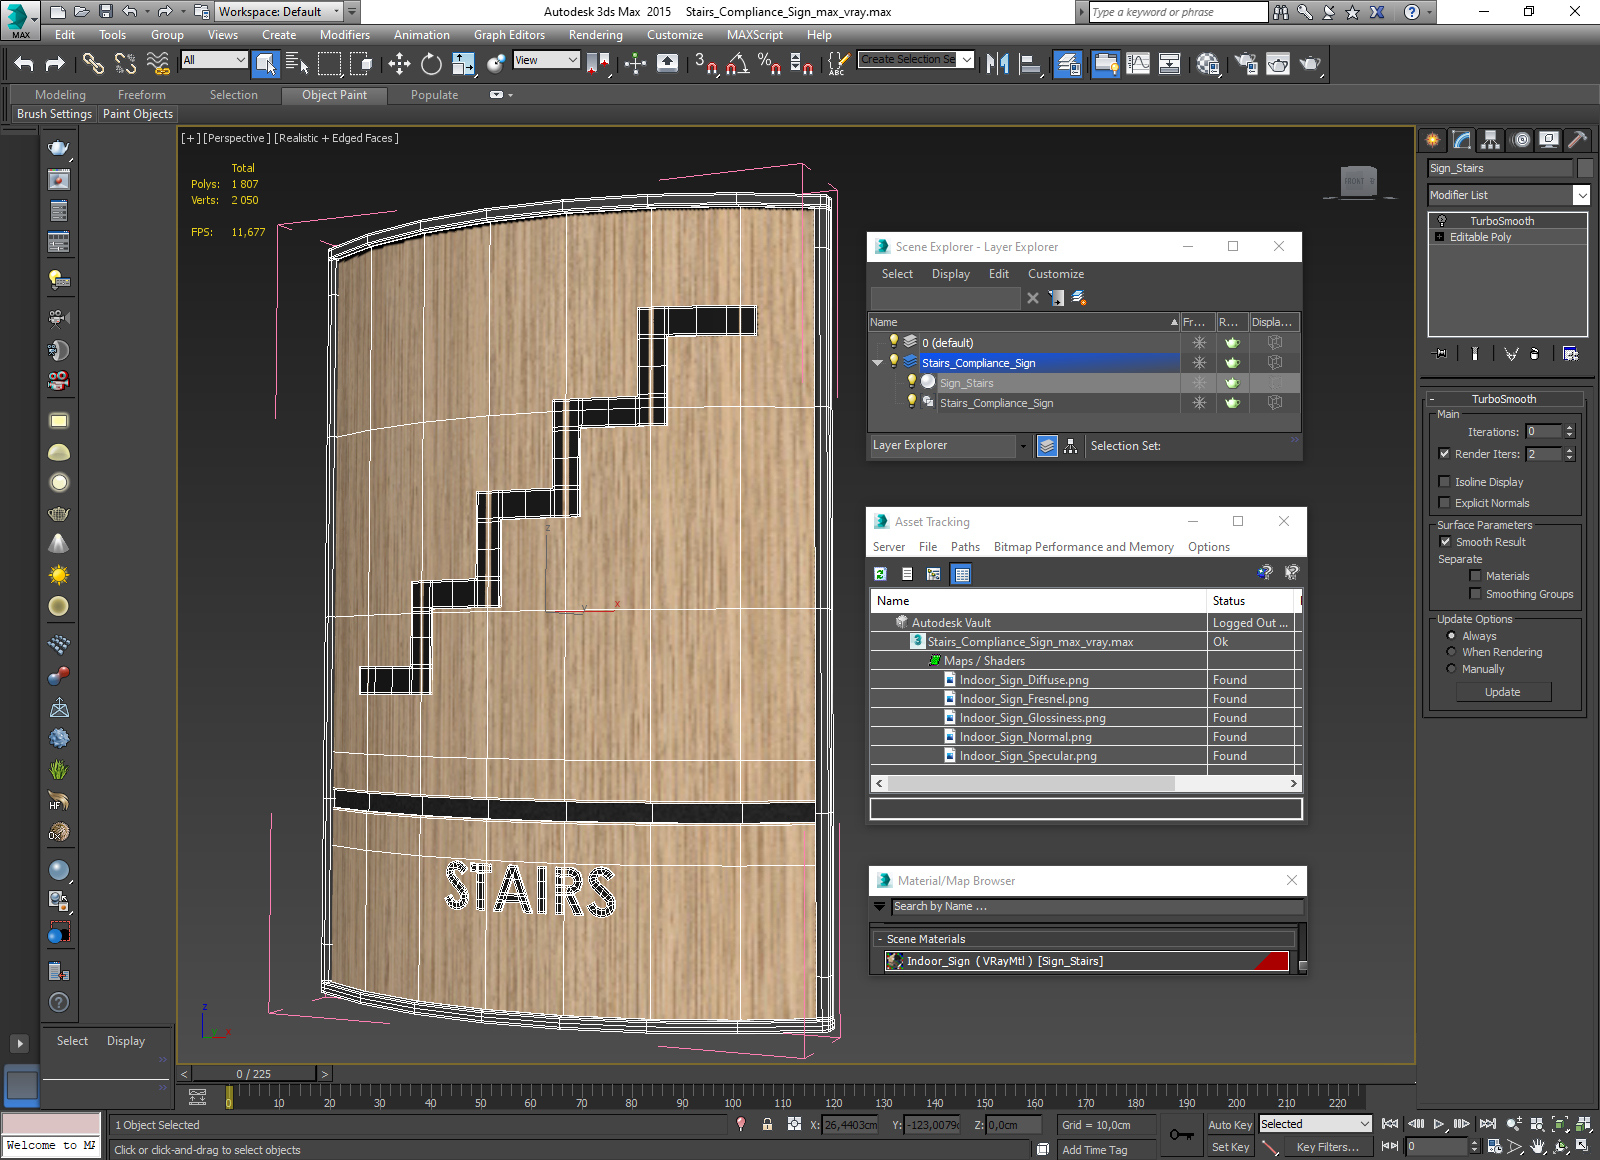Open the Motion command panel tab
This screenshot has width=1600, height=1160.
1521,140
